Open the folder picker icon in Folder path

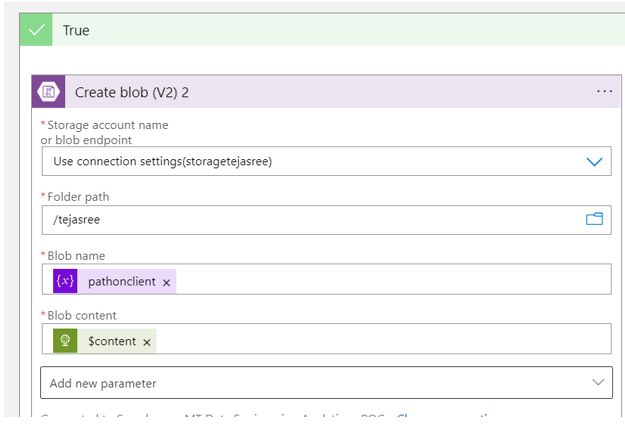[x=594, y=219]
